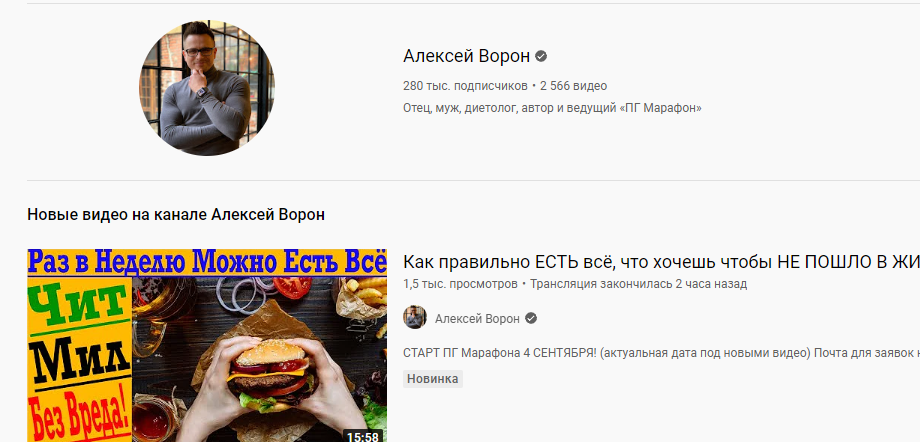Open Алексей Ворон channel avatar photo
This screenshot has height=442, width=920.
[207, 88]
